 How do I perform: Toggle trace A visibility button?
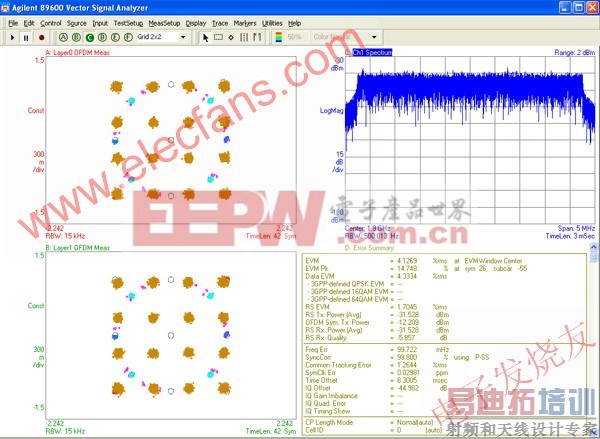point(64,37)
